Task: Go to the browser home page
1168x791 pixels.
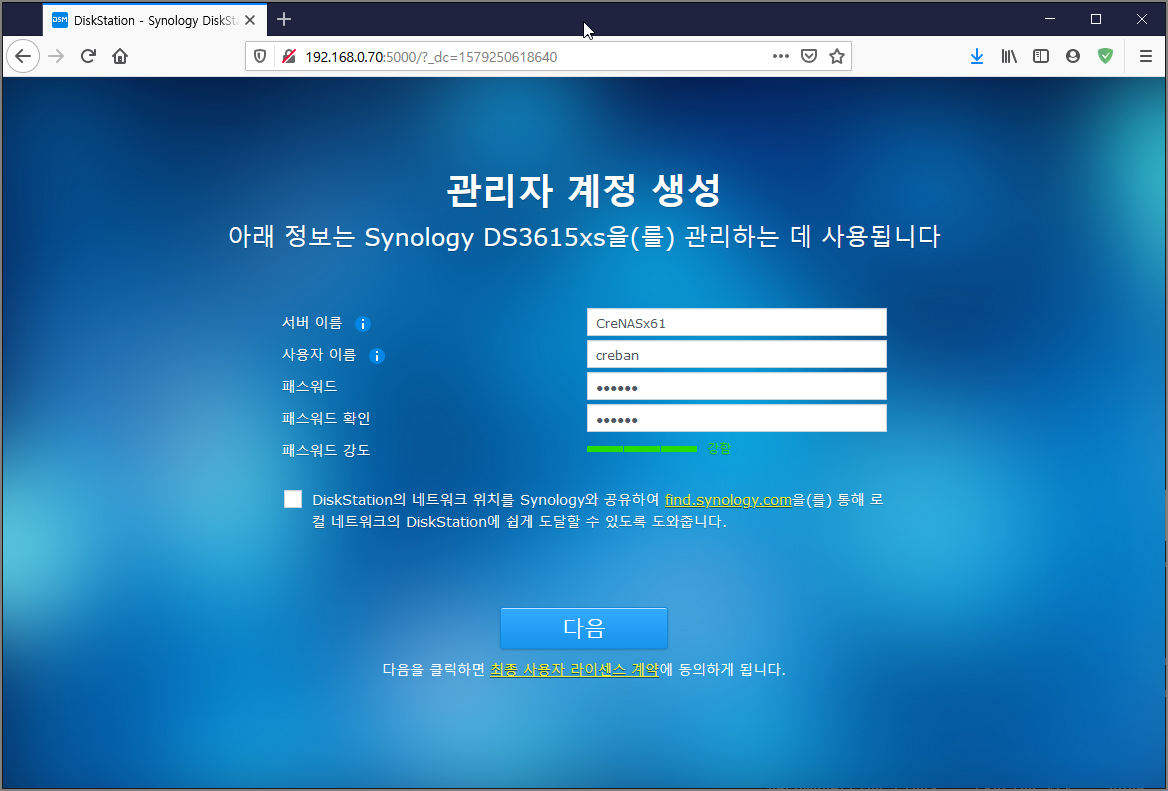Action: click(x=120, y=57)
